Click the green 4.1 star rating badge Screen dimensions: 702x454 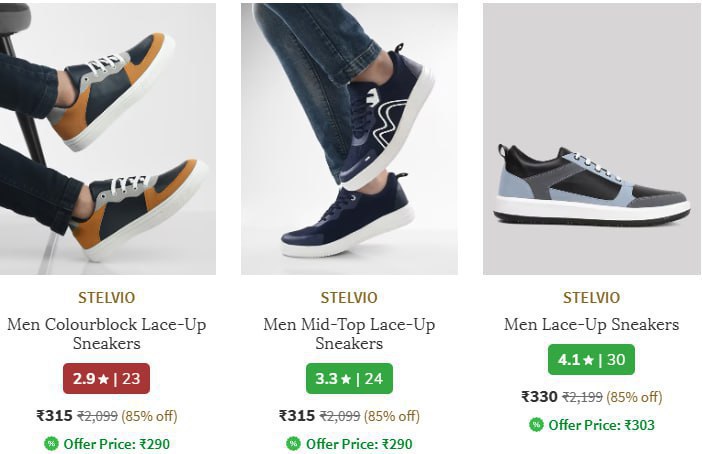(591, 360)
